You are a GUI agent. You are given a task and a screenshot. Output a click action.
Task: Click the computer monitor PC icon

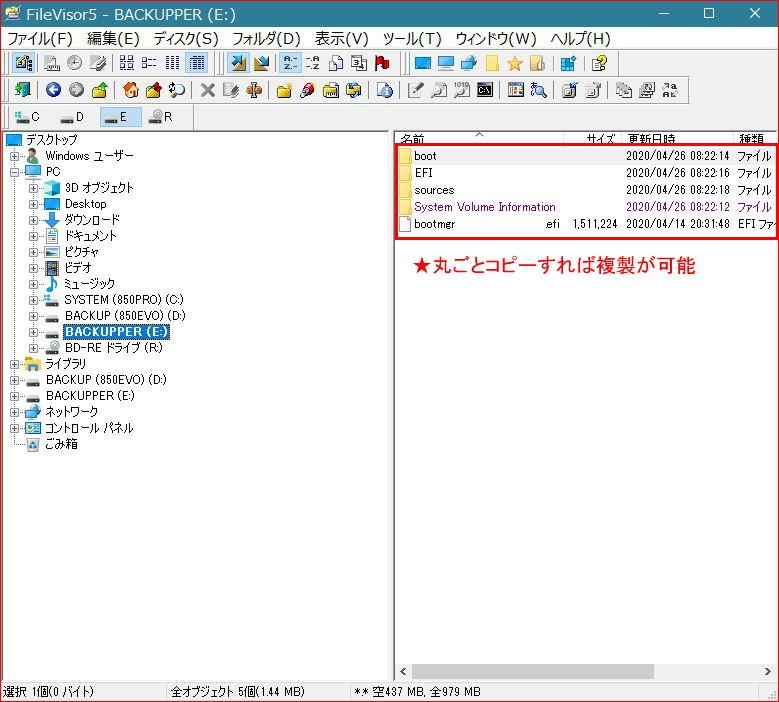[446, 63]
